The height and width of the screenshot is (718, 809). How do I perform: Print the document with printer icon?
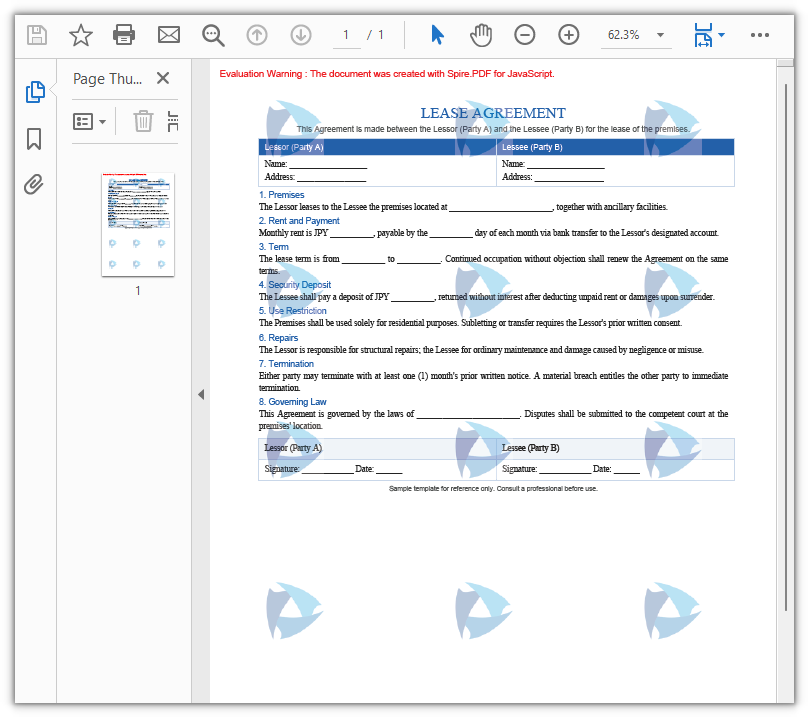124,35
